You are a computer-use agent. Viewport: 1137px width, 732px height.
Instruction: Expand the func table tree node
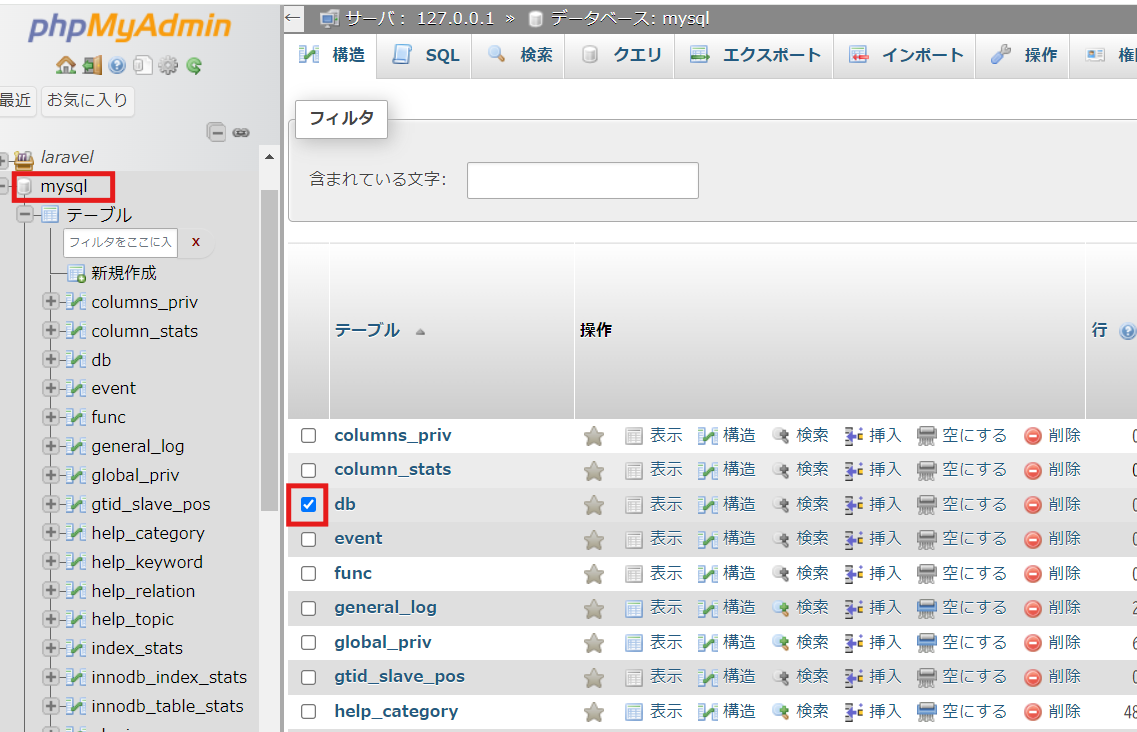(x=51, y=417)
